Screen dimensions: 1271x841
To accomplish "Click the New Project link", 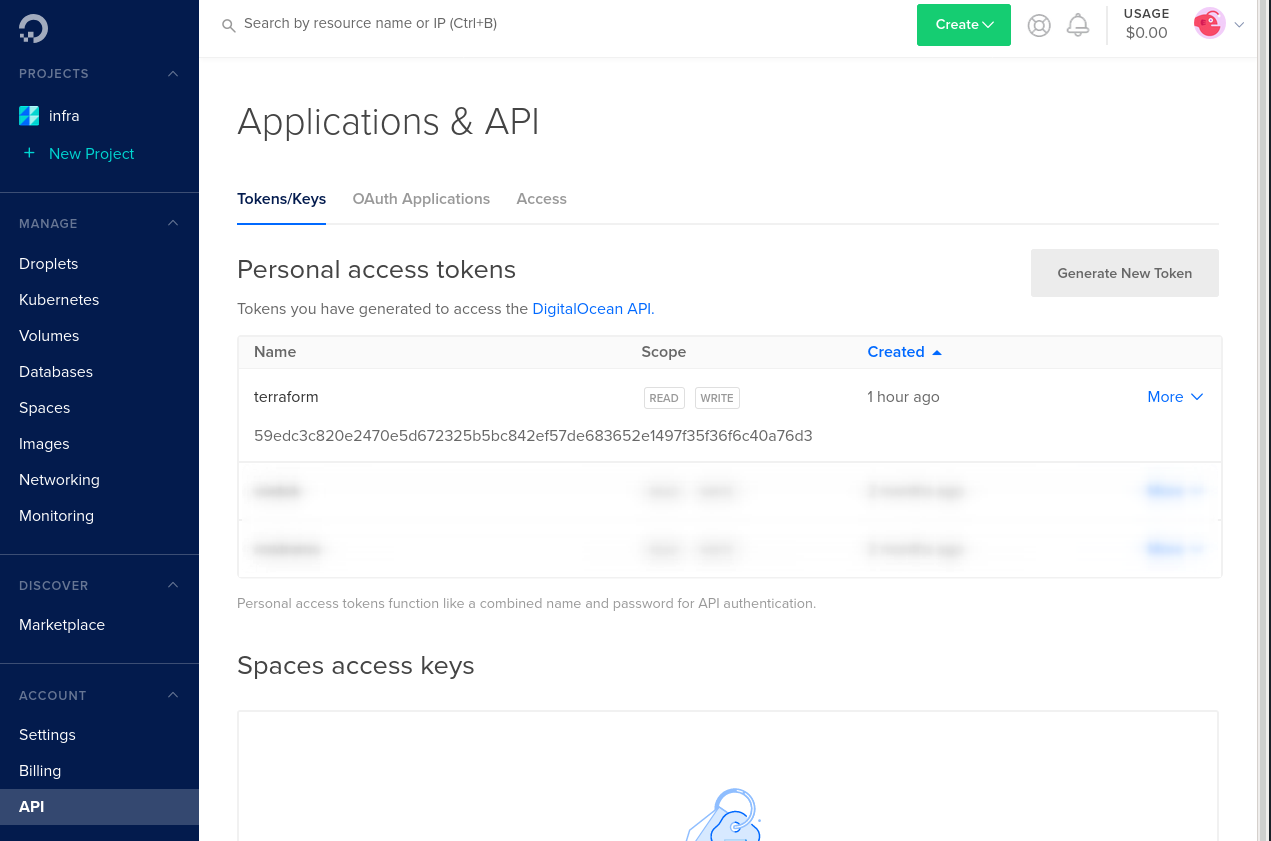I will click(x=91, y=153).
